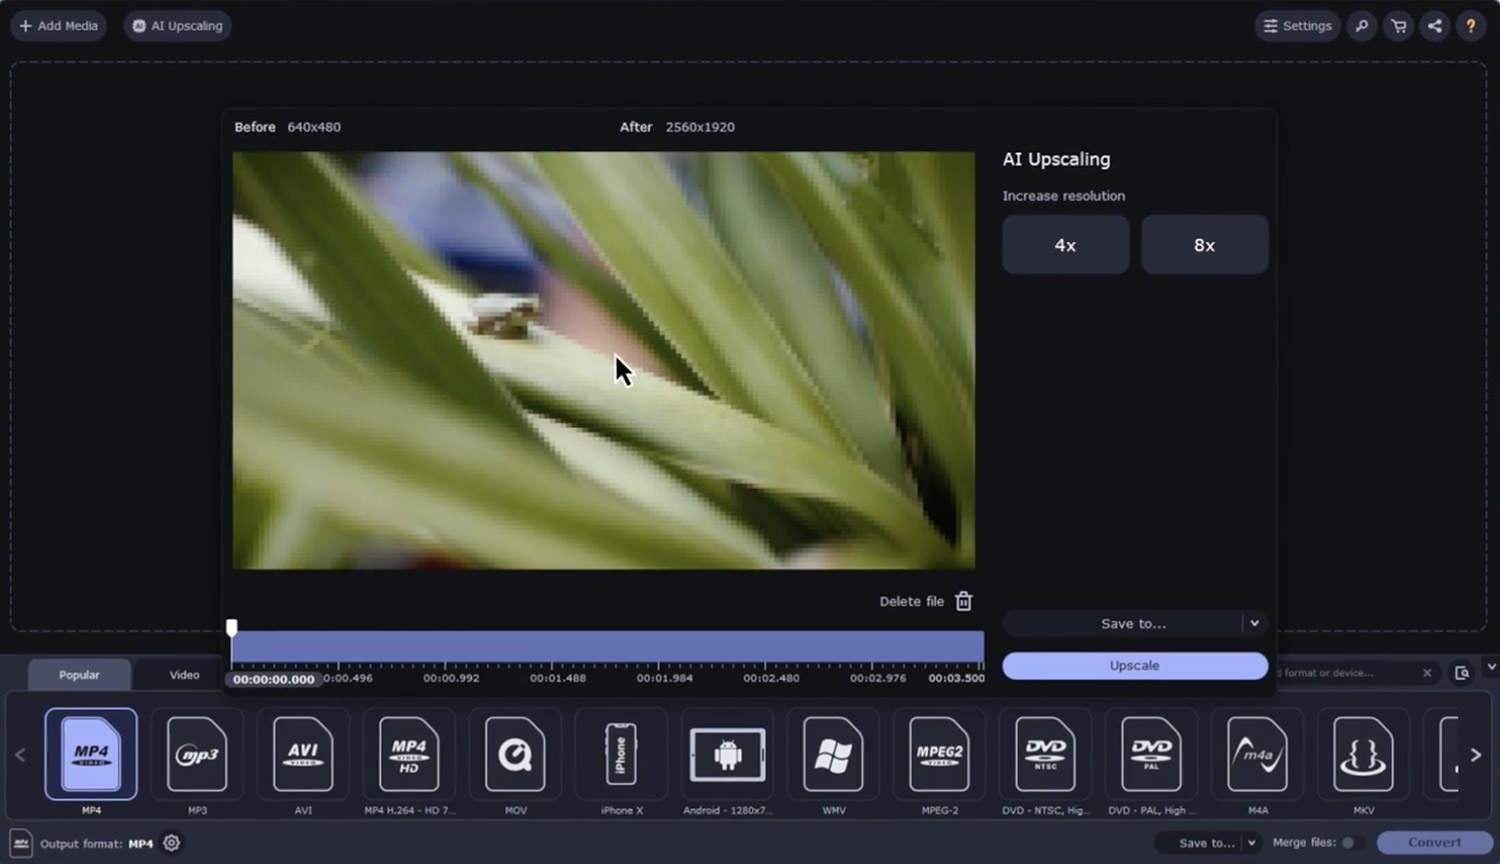This screenshot has width=1500, height=864.
Task: Open the Settings menu
Action: [x=1297, y=26]
